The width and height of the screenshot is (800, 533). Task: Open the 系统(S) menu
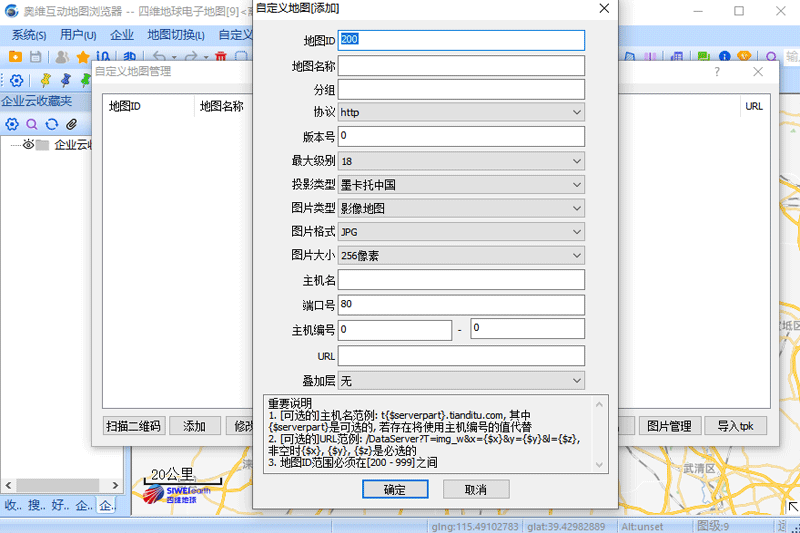click(x=29, y=35)
